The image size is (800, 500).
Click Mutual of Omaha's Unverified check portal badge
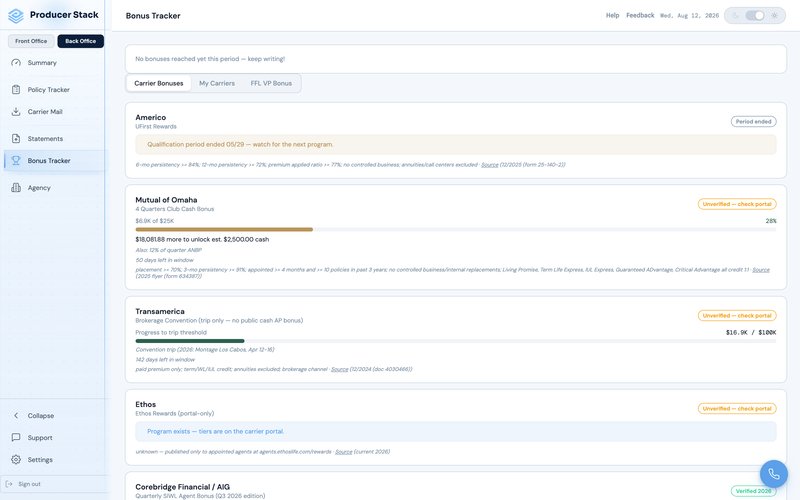click(x=737, y=204)
